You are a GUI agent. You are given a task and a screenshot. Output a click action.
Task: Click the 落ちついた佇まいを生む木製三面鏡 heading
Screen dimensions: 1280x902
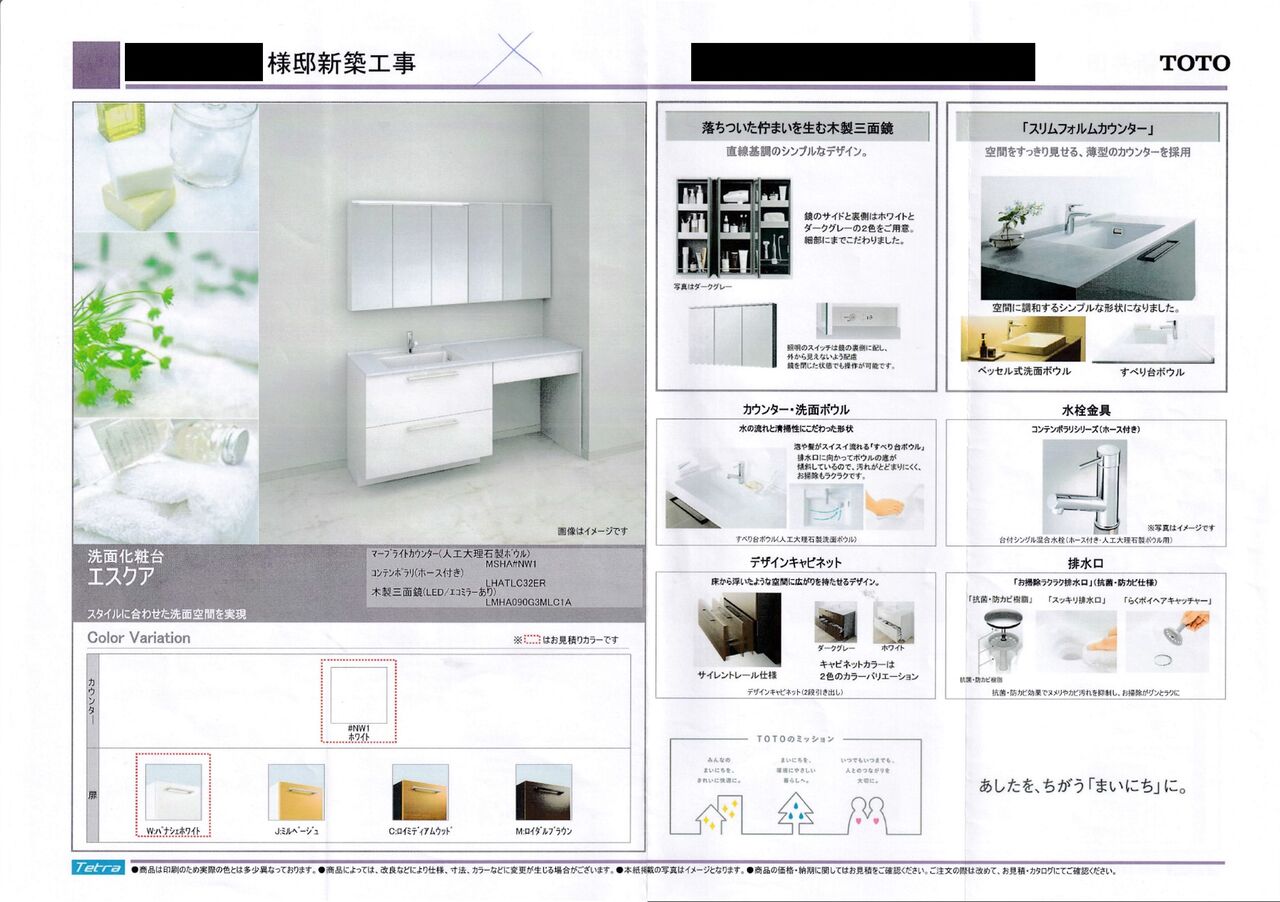[797, 127]
